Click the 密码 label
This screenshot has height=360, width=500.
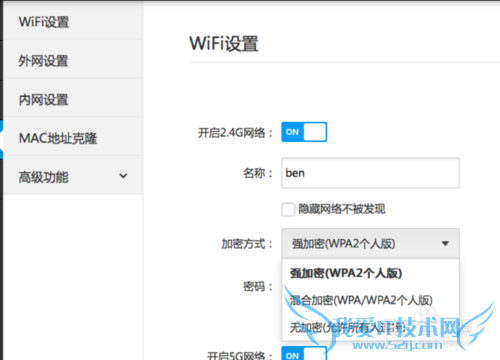click(258, 286)
